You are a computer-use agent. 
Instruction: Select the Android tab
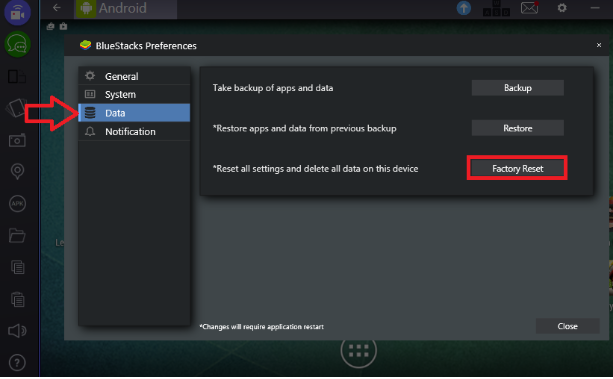(x=125, y=9)
